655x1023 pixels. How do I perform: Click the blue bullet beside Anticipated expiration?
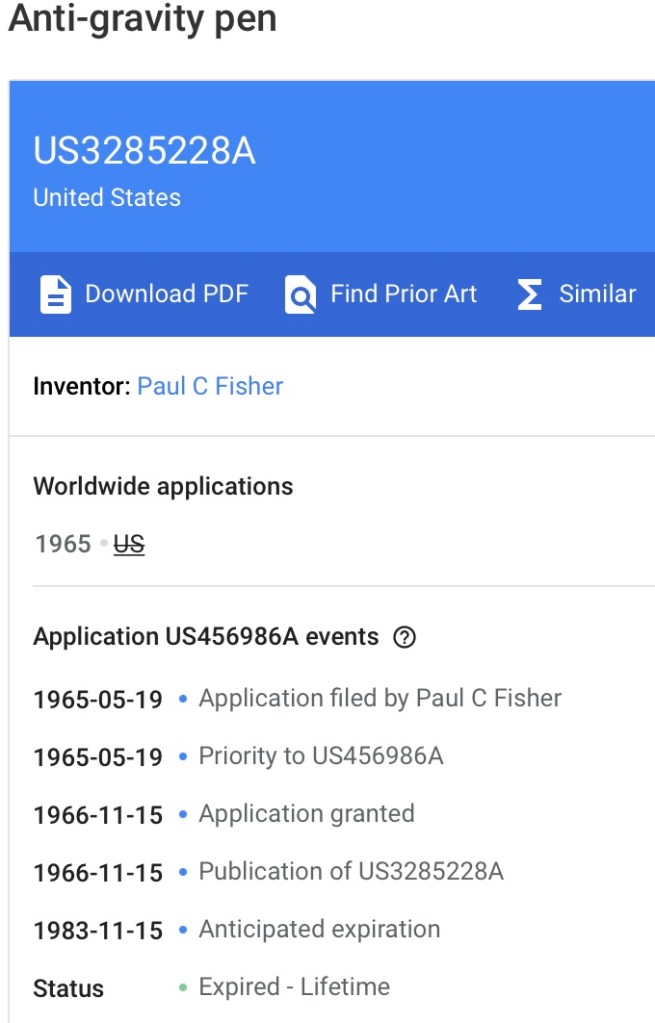pyautogui.click(x=183, y=930)
